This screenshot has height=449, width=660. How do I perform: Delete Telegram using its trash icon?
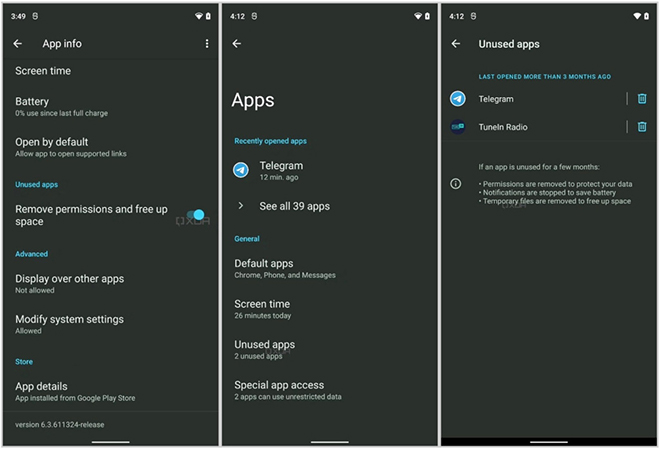(x=642, y=99)
